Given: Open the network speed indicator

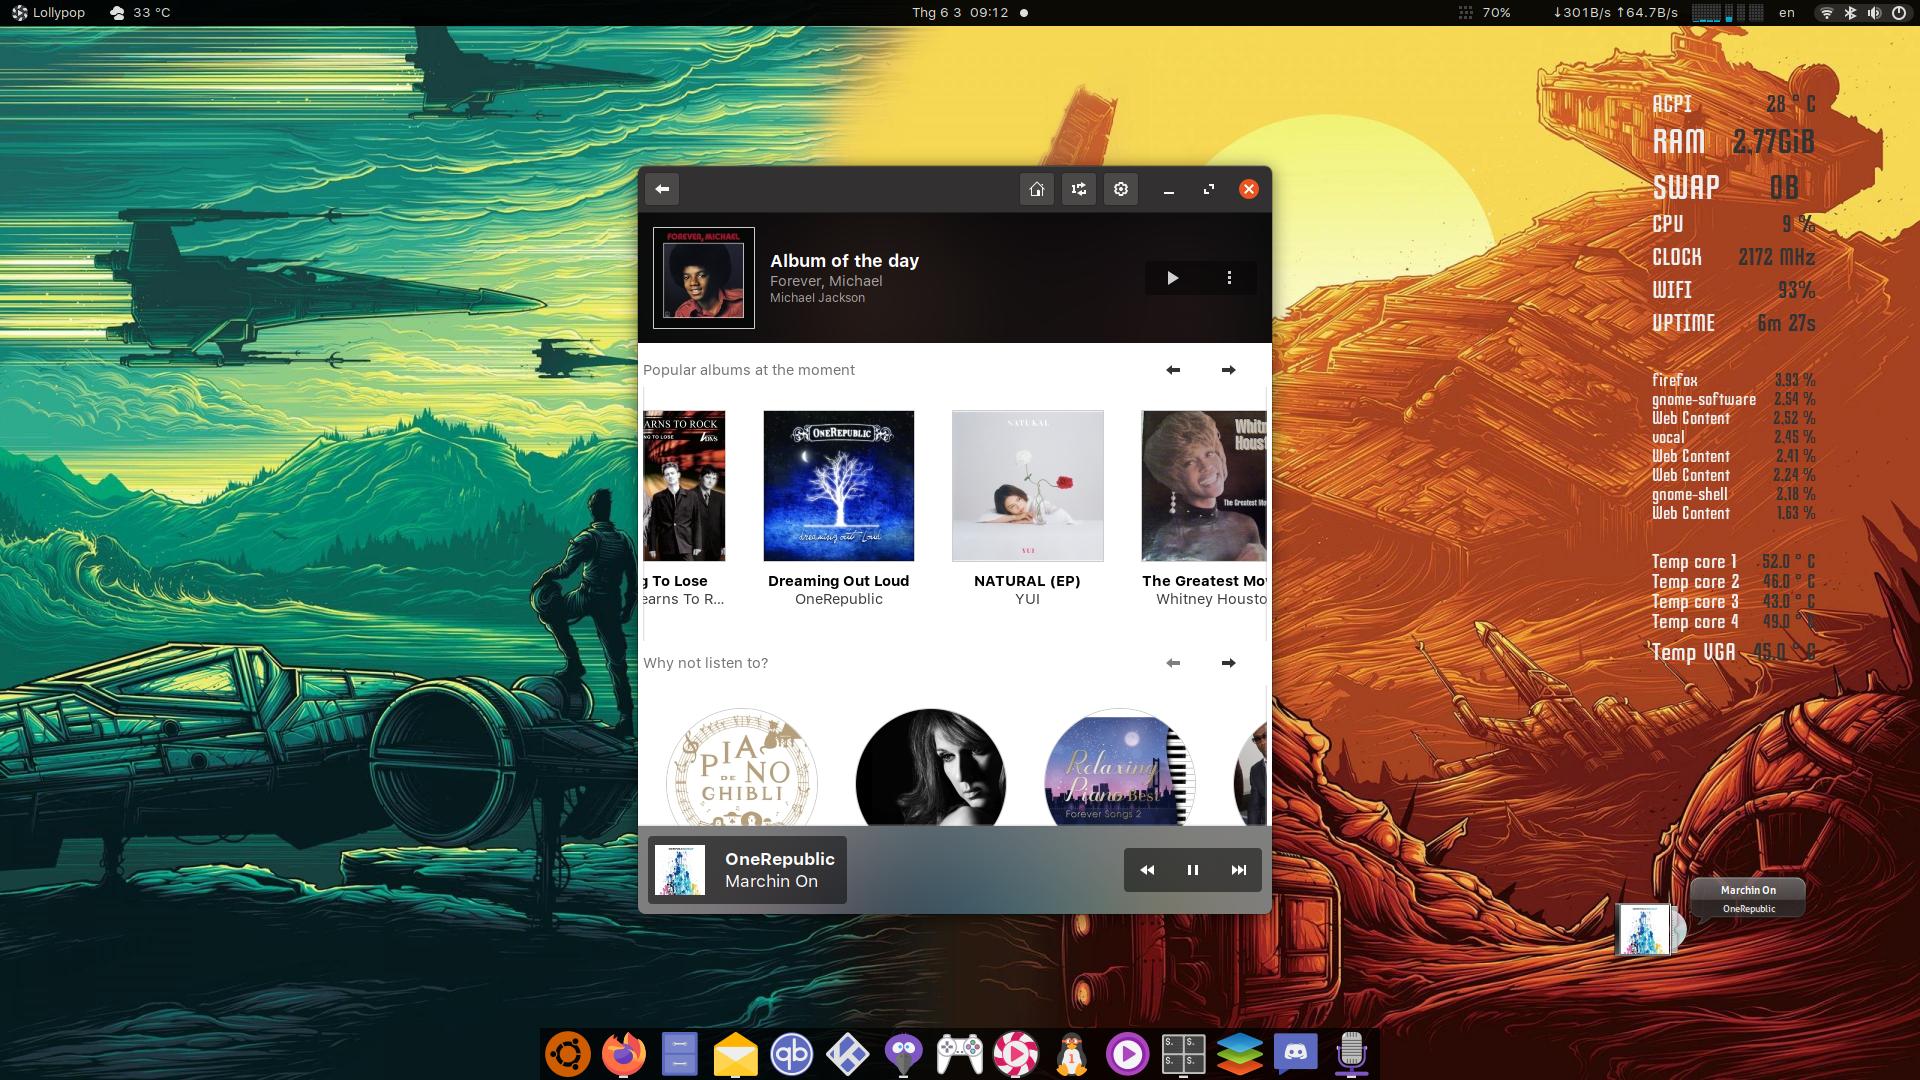Looking at the screenshot, I should click(x=1615, y=13).
